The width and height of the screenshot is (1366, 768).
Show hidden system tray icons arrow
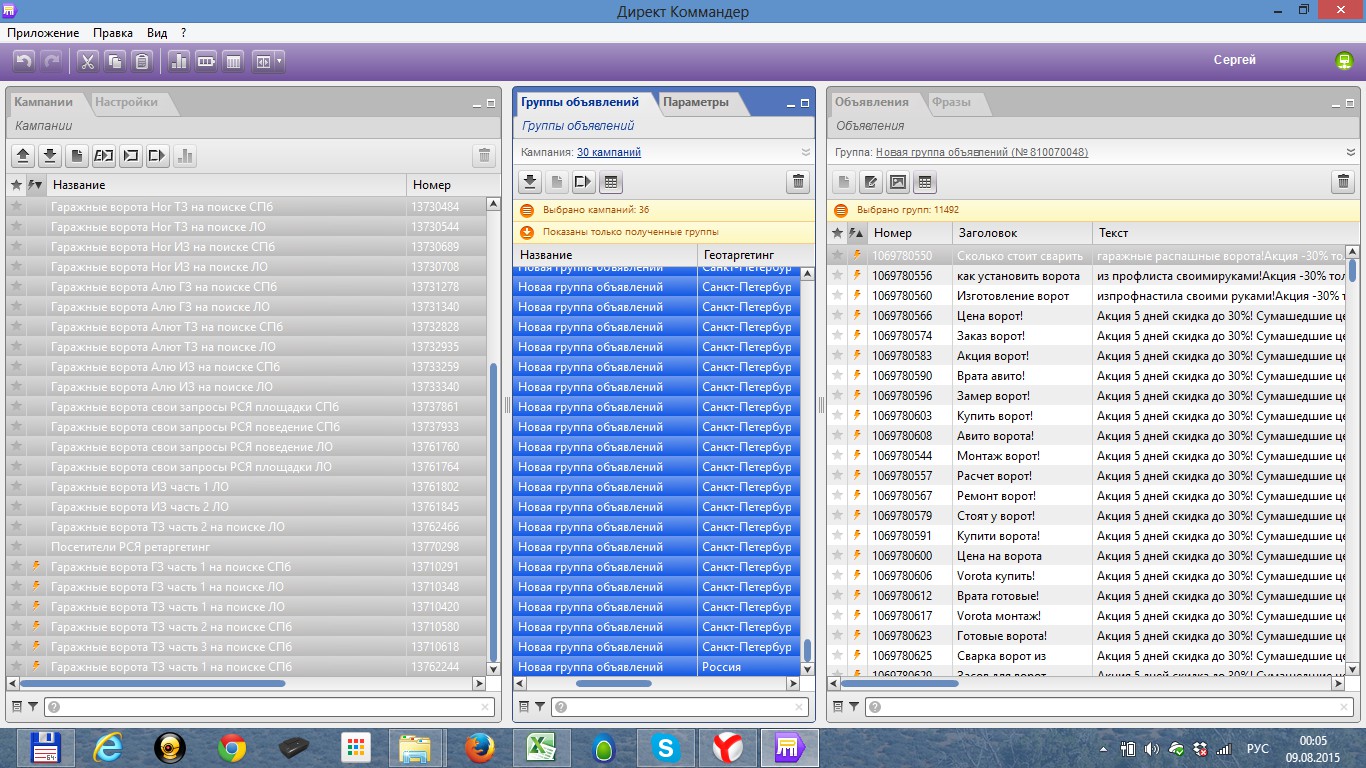click(x=1104, y=748)
